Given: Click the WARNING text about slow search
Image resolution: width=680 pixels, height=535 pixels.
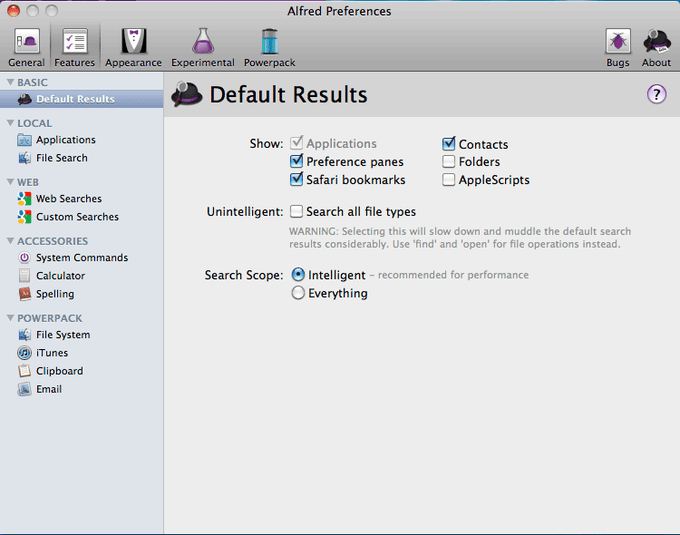Looking at the screenshot, I should pos(460,238).
